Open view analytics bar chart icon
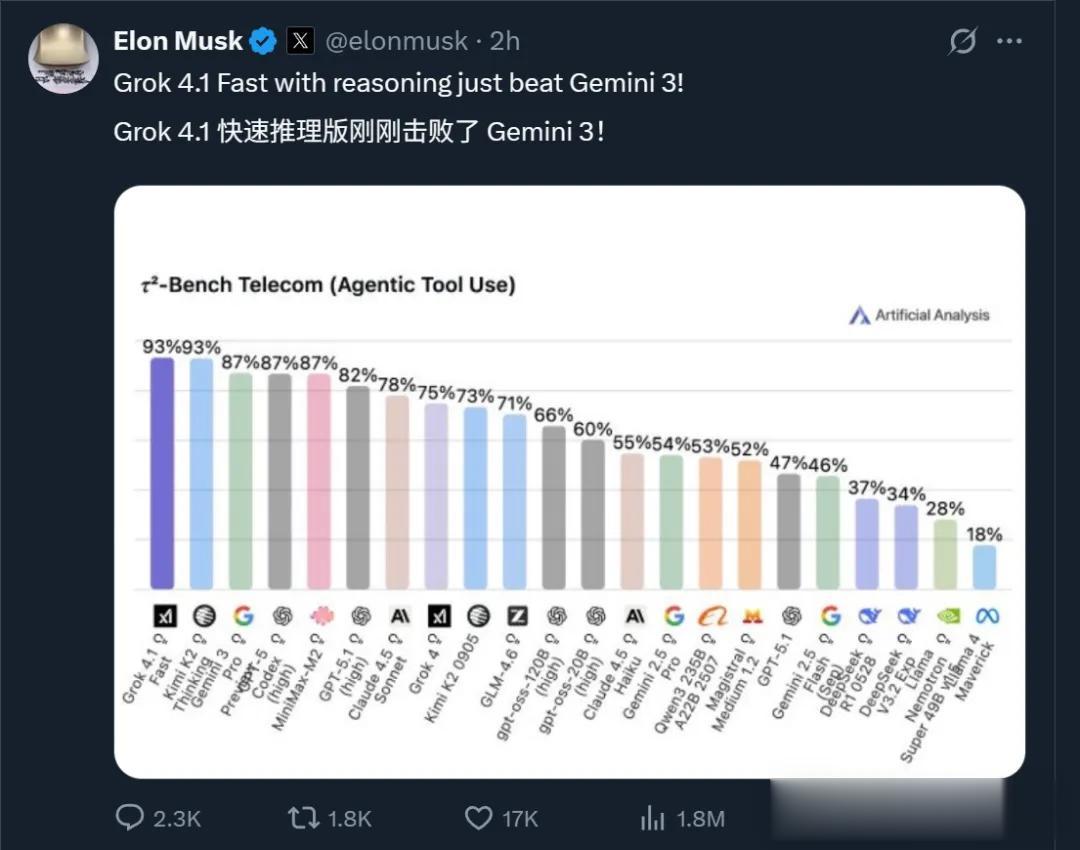Viewport: 1080px width, 850px height. 653,818
